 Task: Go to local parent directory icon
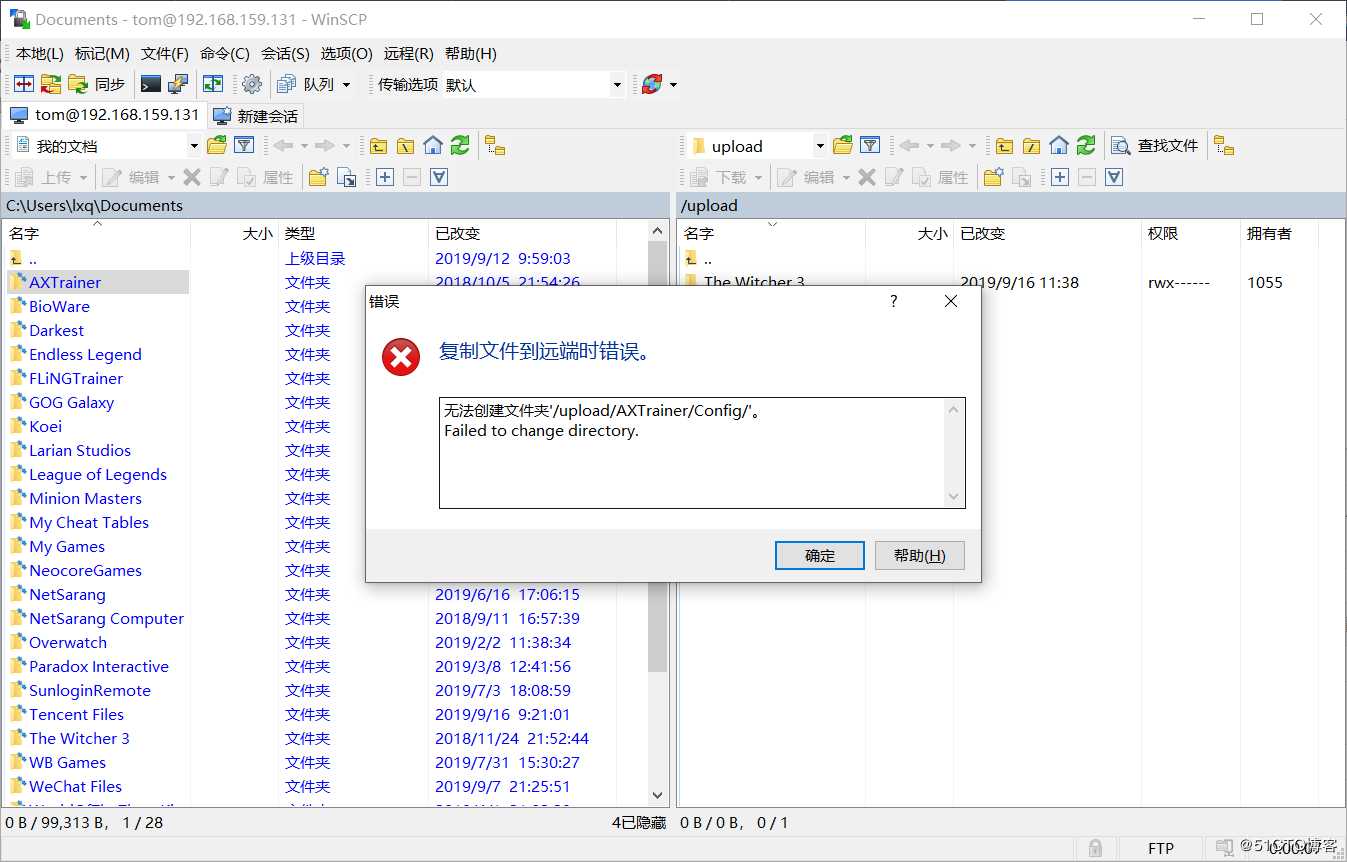(378, 146)
